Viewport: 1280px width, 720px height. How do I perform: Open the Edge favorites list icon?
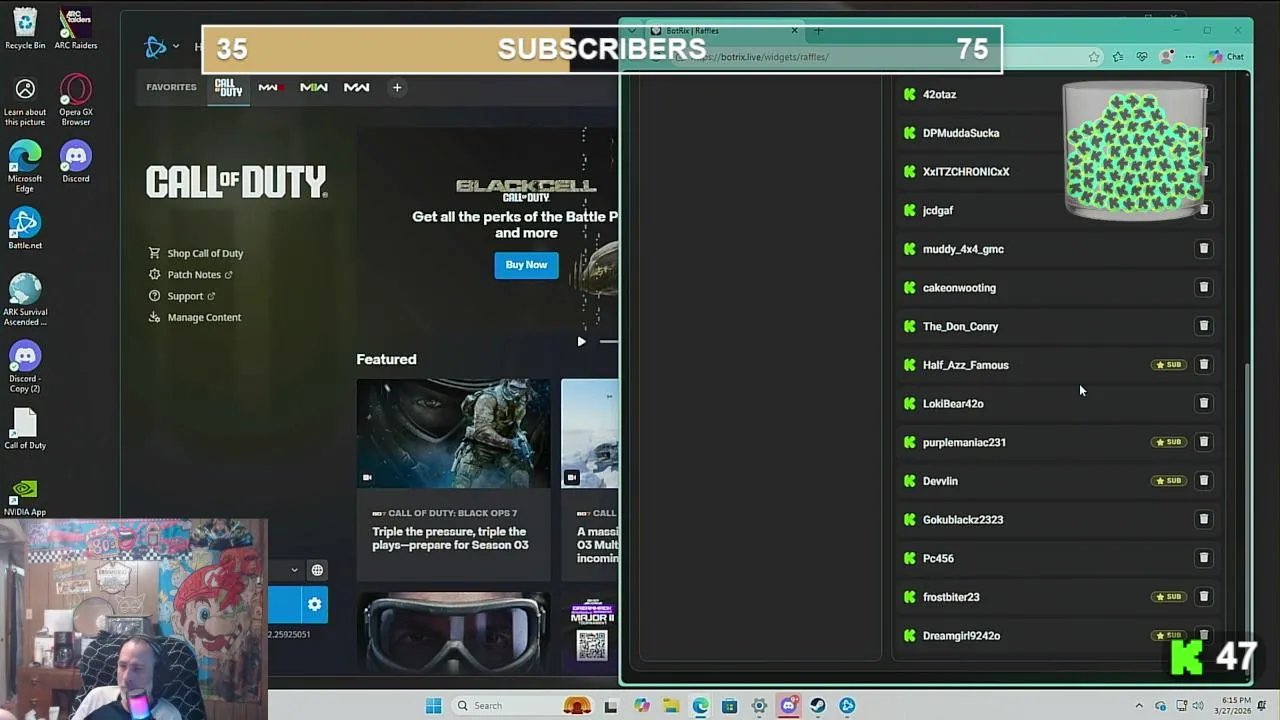click(x=1118, y=57)
